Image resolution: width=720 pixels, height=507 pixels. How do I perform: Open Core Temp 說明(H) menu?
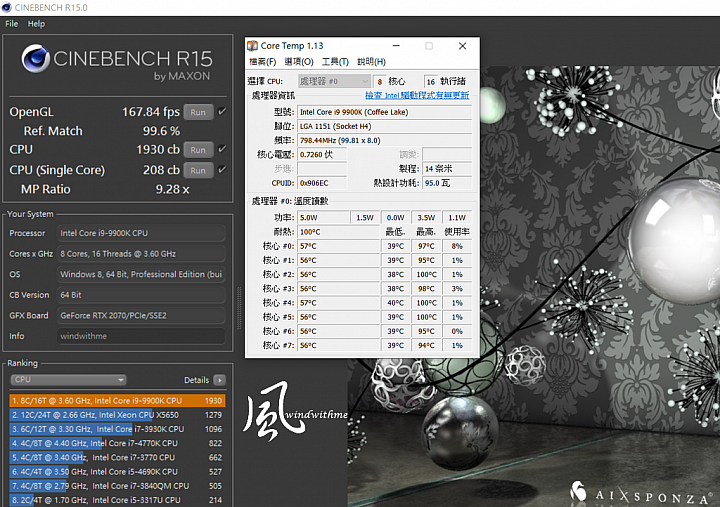(x=371, y=62)
